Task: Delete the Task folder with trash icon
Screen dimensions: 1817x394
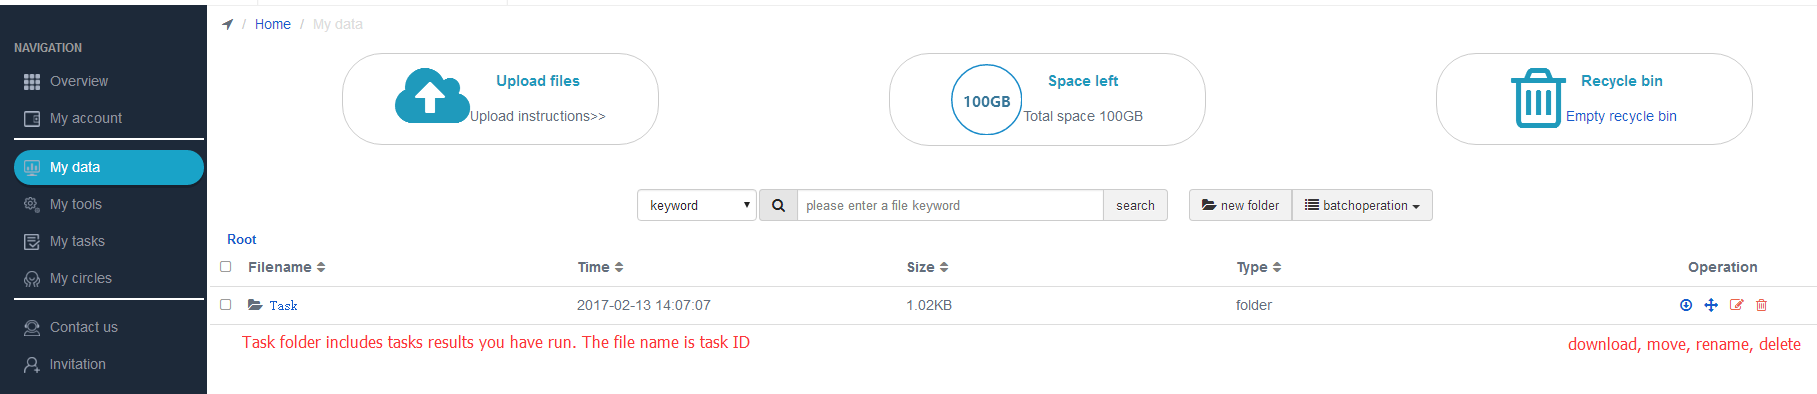Action: pos(1761,305)
